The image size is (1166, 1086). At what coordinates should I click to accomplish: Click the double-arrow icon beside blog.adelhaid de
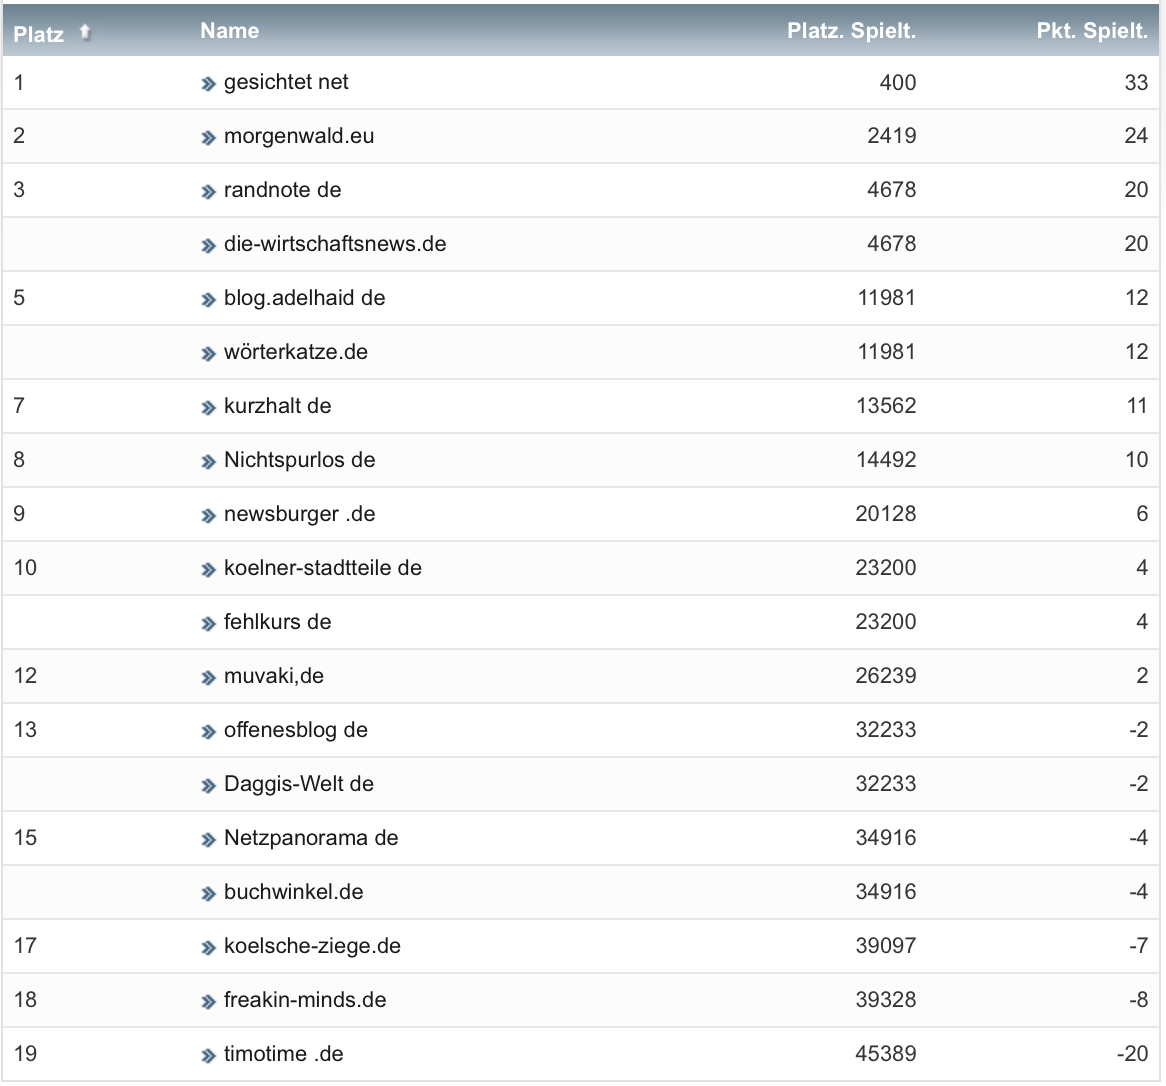coord(208,300)
